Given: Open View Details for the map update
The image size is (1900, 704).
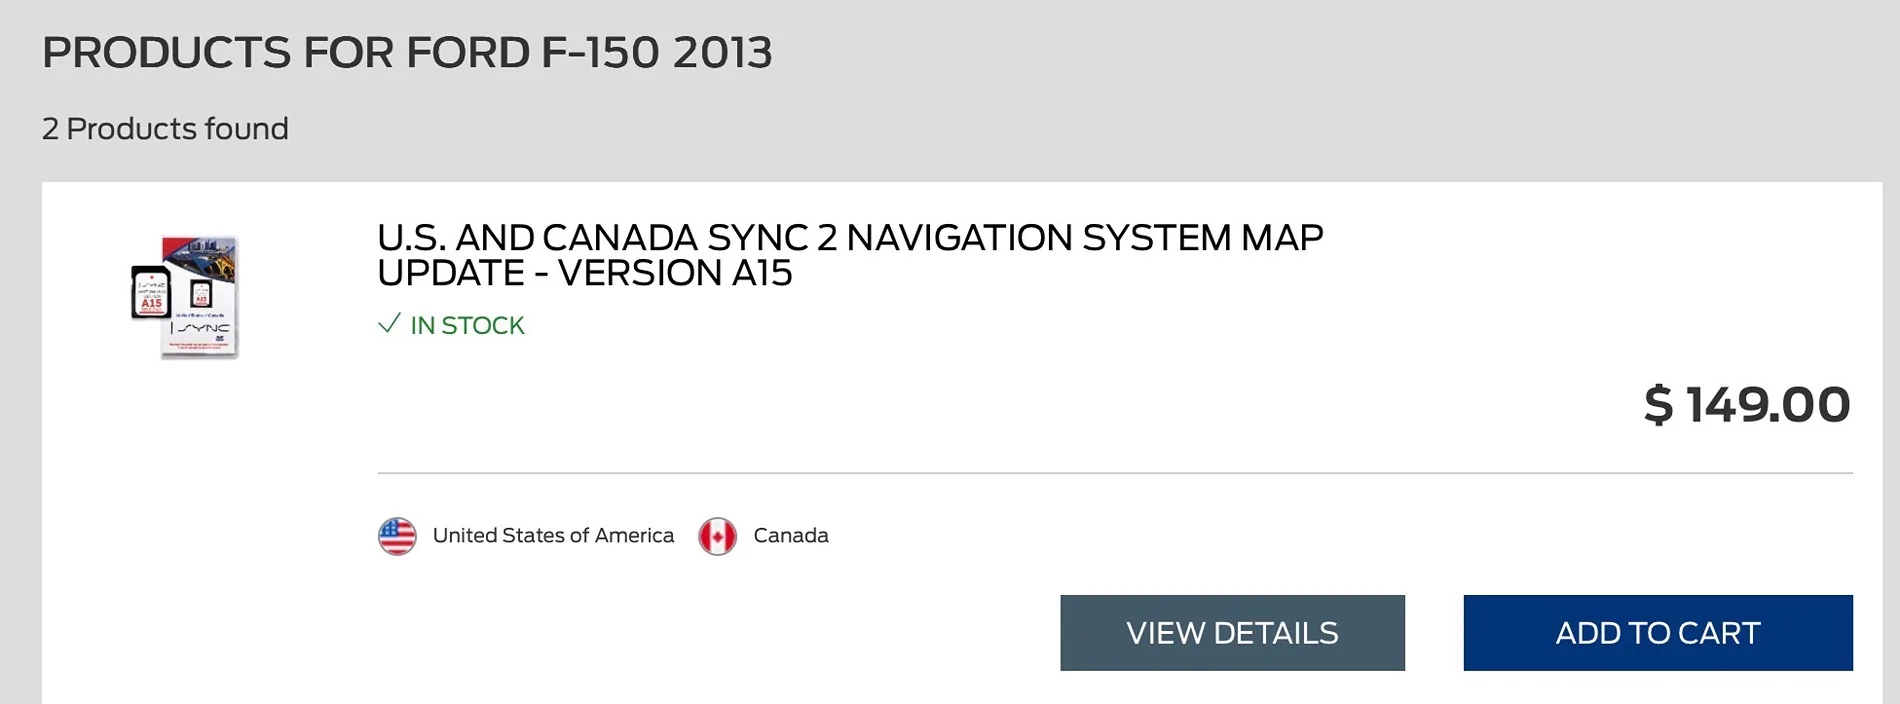Looking at the screenshot, I should 1232,633.
